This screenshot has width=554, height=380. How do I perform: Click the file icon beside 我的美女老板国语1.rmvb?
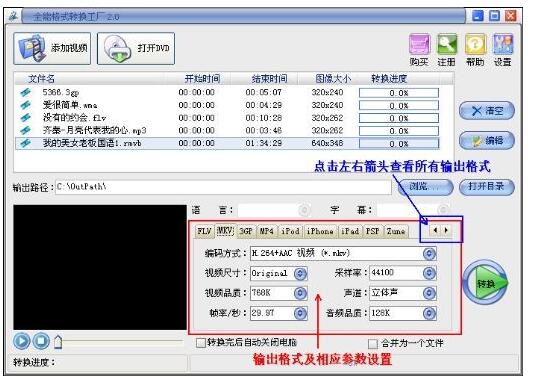point(25,143)
